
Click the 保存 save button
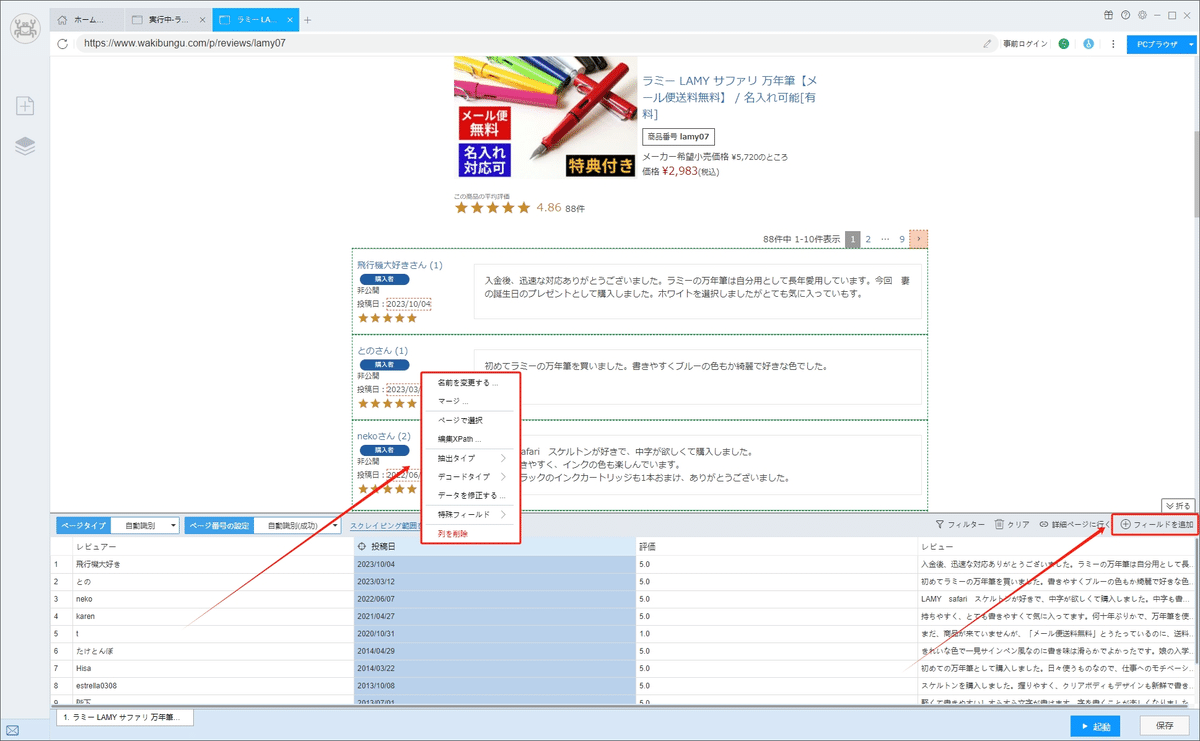click(x=1164, y=726)
